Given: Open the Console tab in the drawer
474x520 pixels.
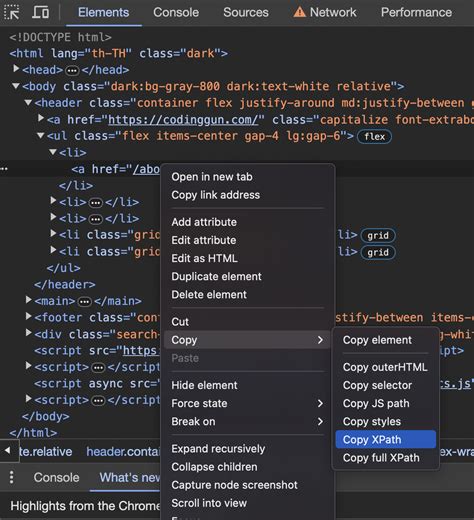Looking at the screenshot, I should 56,477.
